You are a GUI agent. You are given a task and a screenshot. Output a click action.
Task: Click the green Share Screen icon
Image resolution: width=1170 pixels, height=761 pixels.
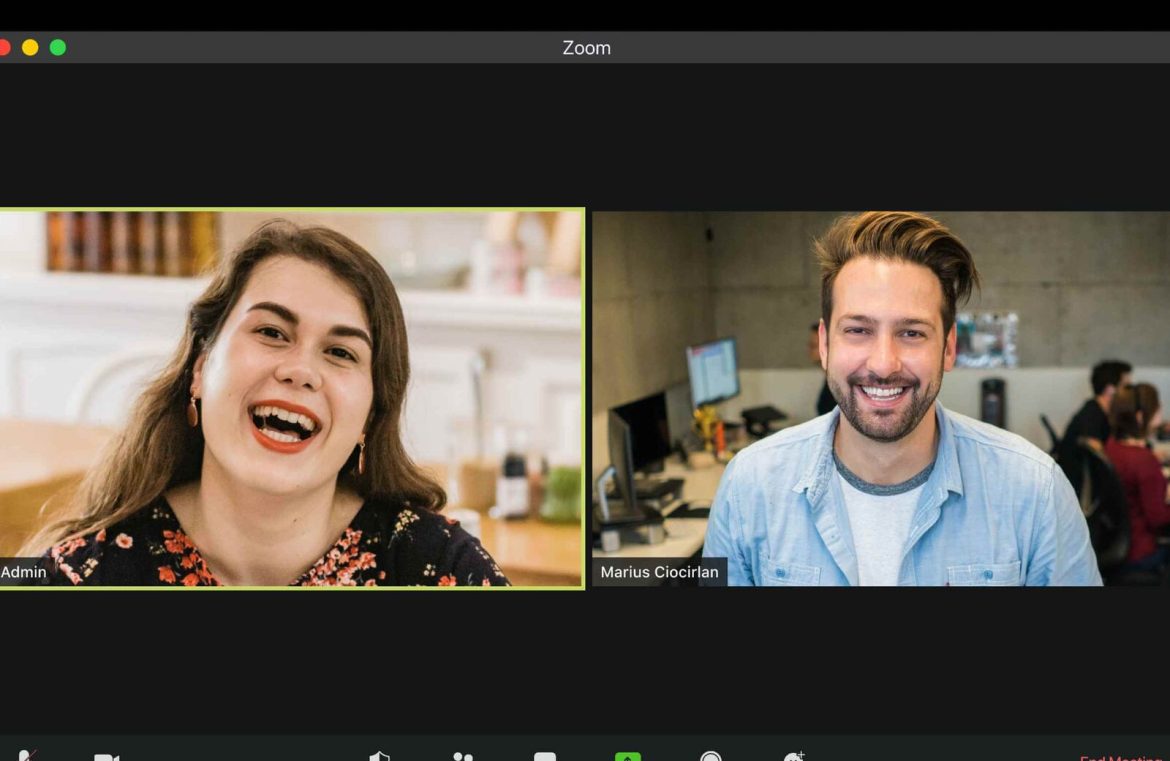(628, 757)
